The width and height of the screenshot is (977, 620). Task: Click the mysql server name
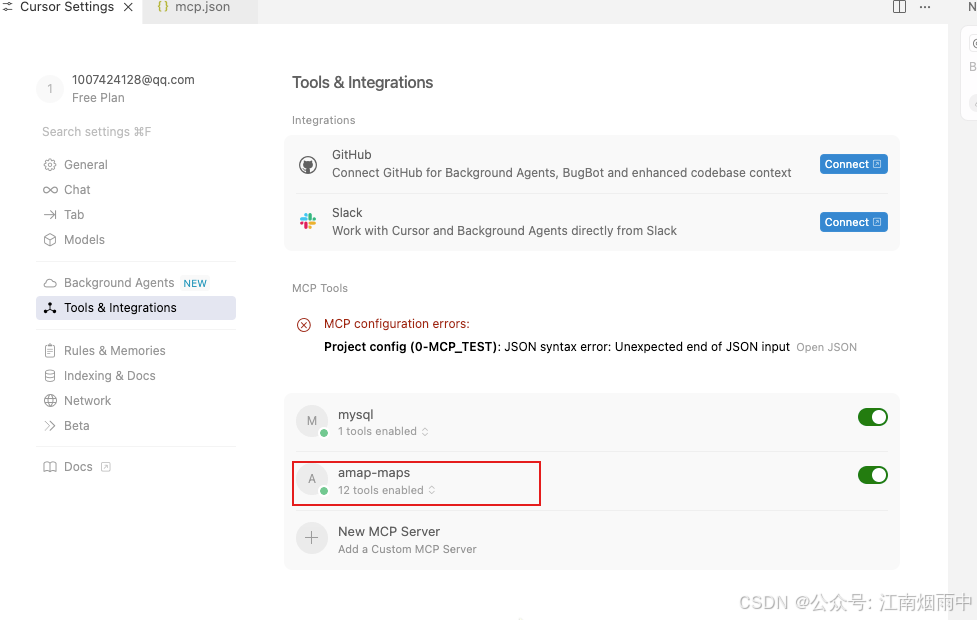click(x=356, y=414)
